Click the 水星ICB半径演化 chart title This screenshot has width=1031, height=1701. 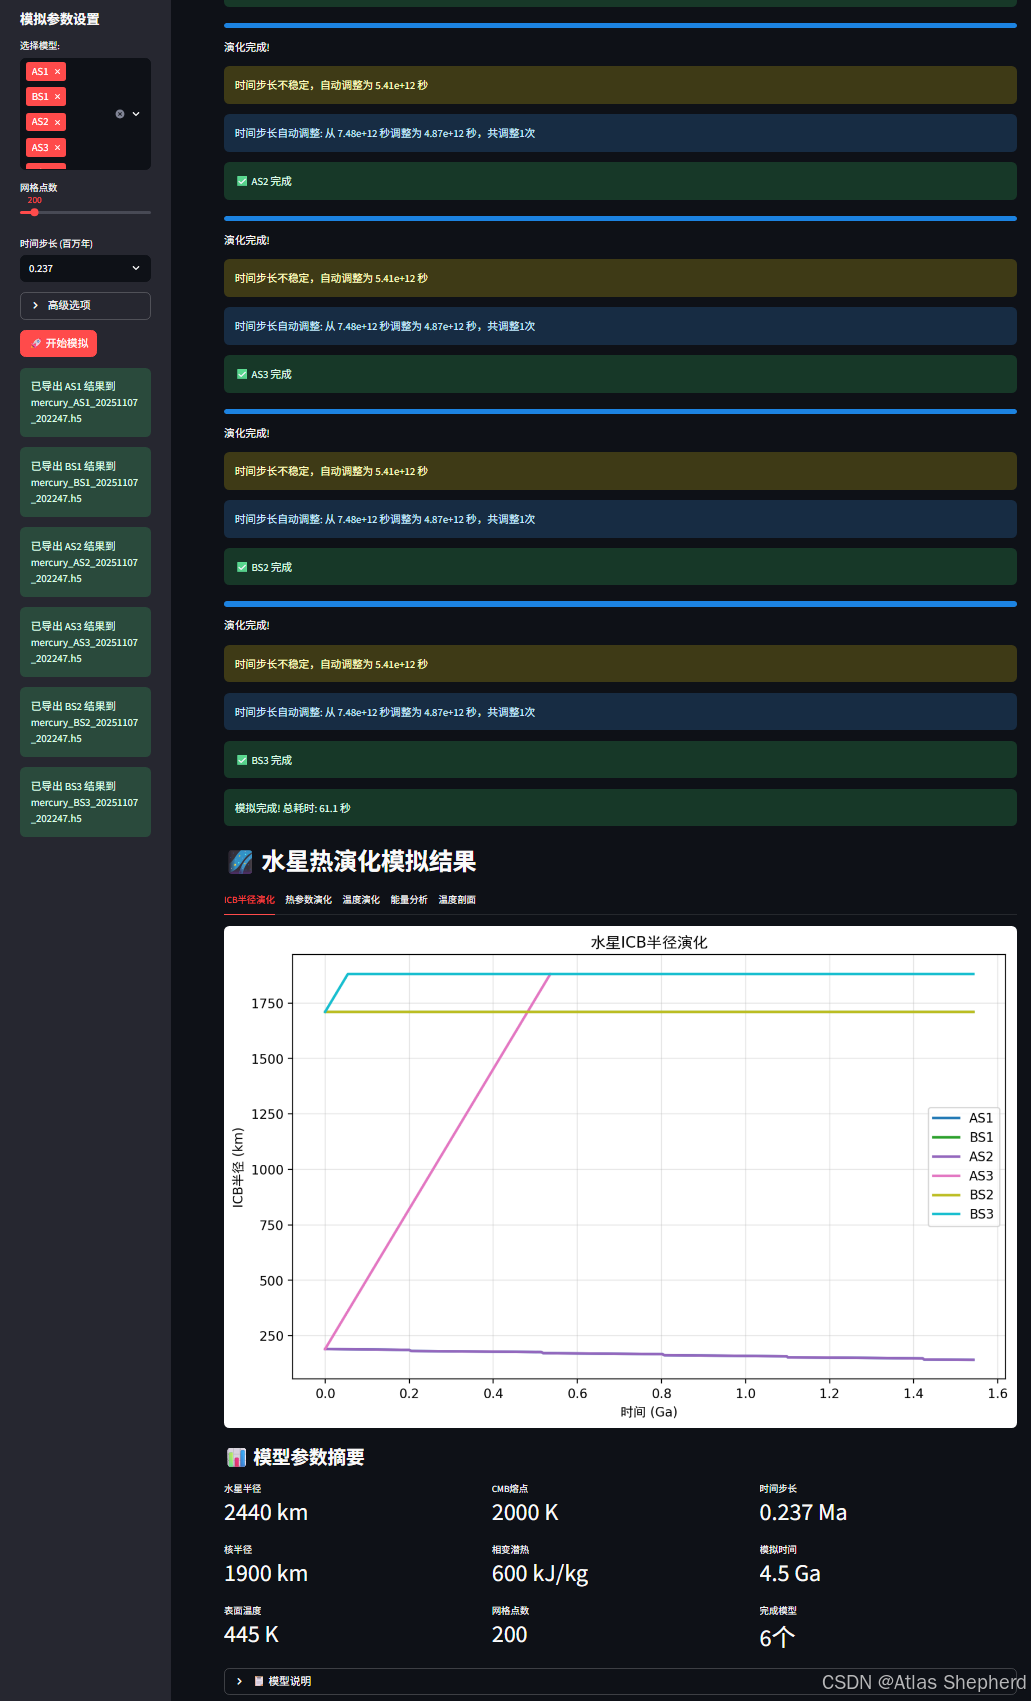[x=649, y=942]
